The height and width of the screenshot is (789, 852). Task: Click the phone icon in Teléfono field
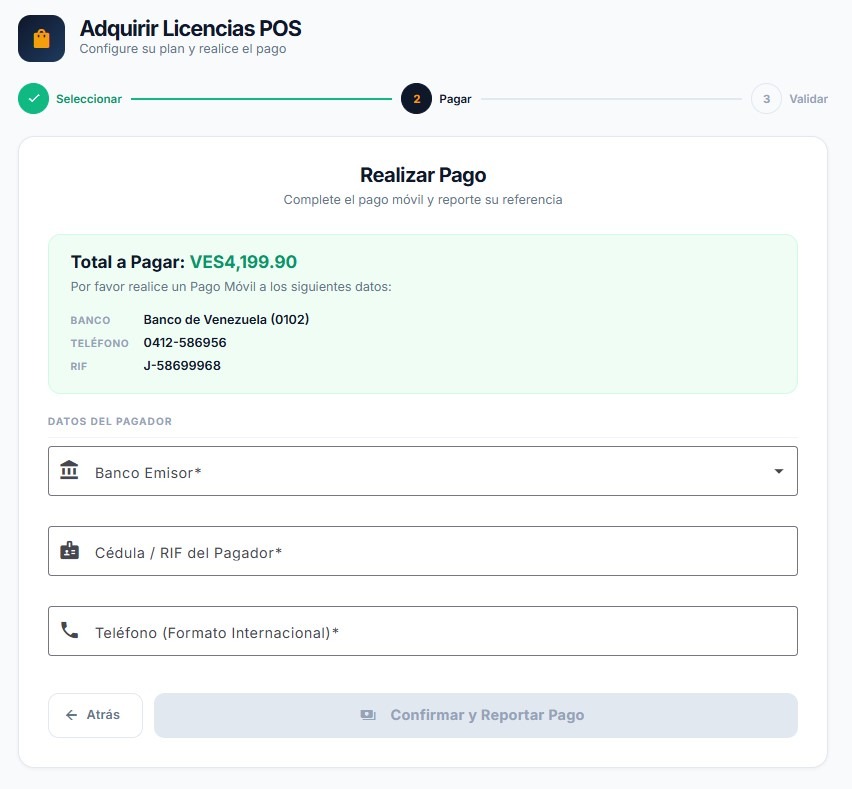tap(69, 630)
